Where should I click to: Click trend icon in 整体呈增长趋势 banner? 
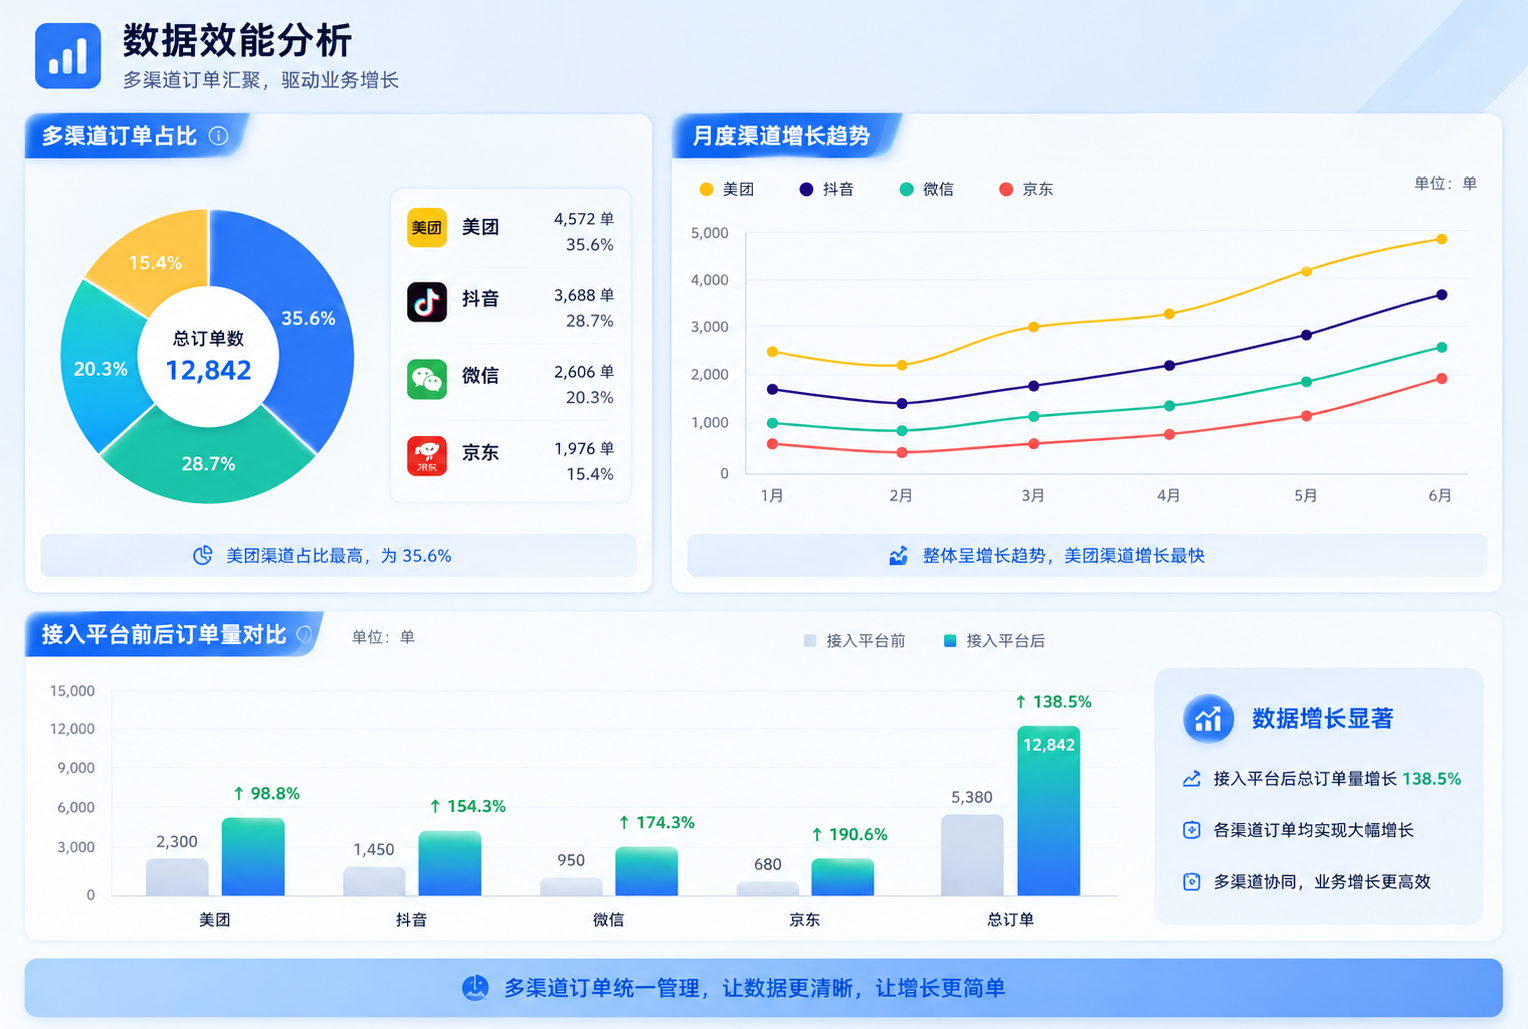click(x=898, y=555)
